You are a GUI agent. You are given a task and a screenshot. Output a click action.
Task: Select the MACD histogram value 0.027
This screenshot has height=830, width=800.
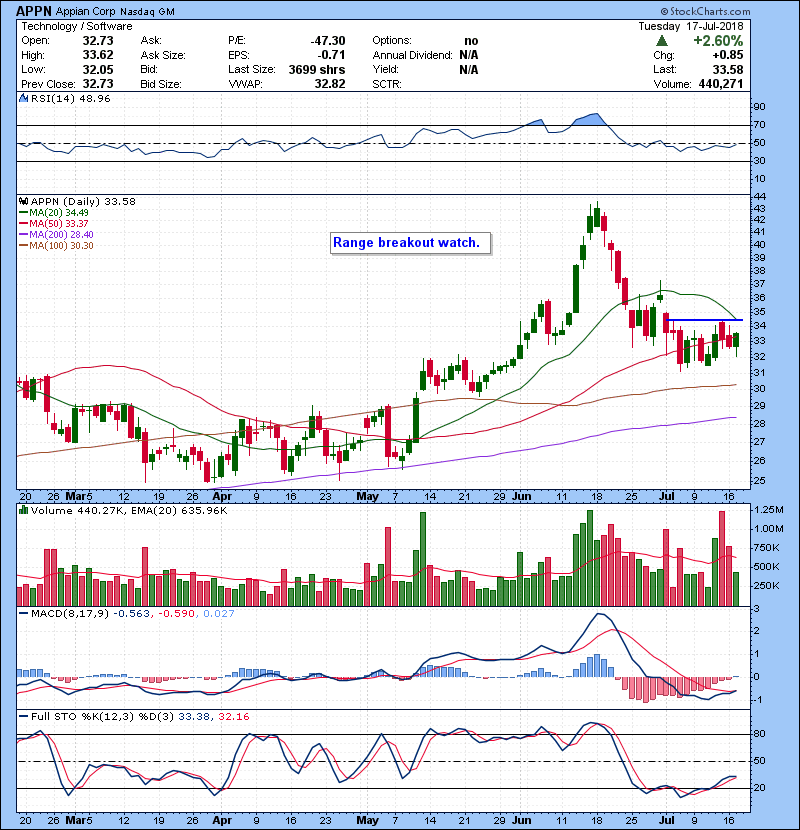pyautogui.click(x=218, y=614)
